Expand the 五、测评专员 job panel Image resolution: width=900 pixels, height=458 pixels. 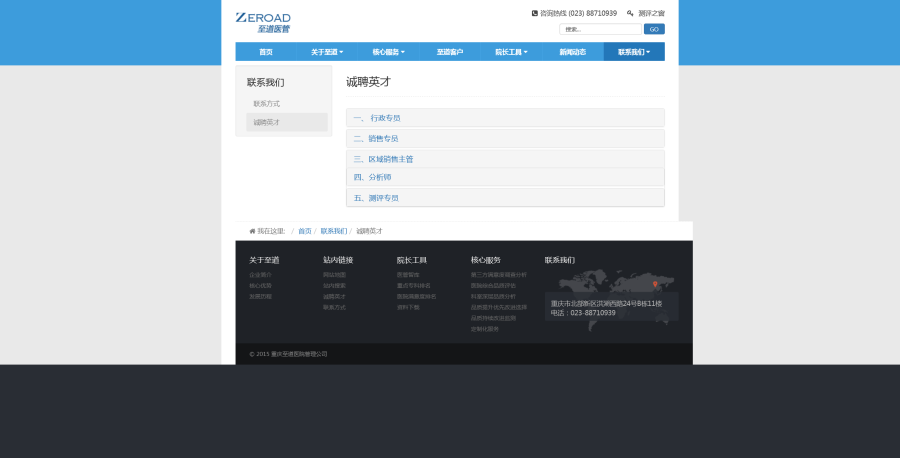tap(505, 198)
